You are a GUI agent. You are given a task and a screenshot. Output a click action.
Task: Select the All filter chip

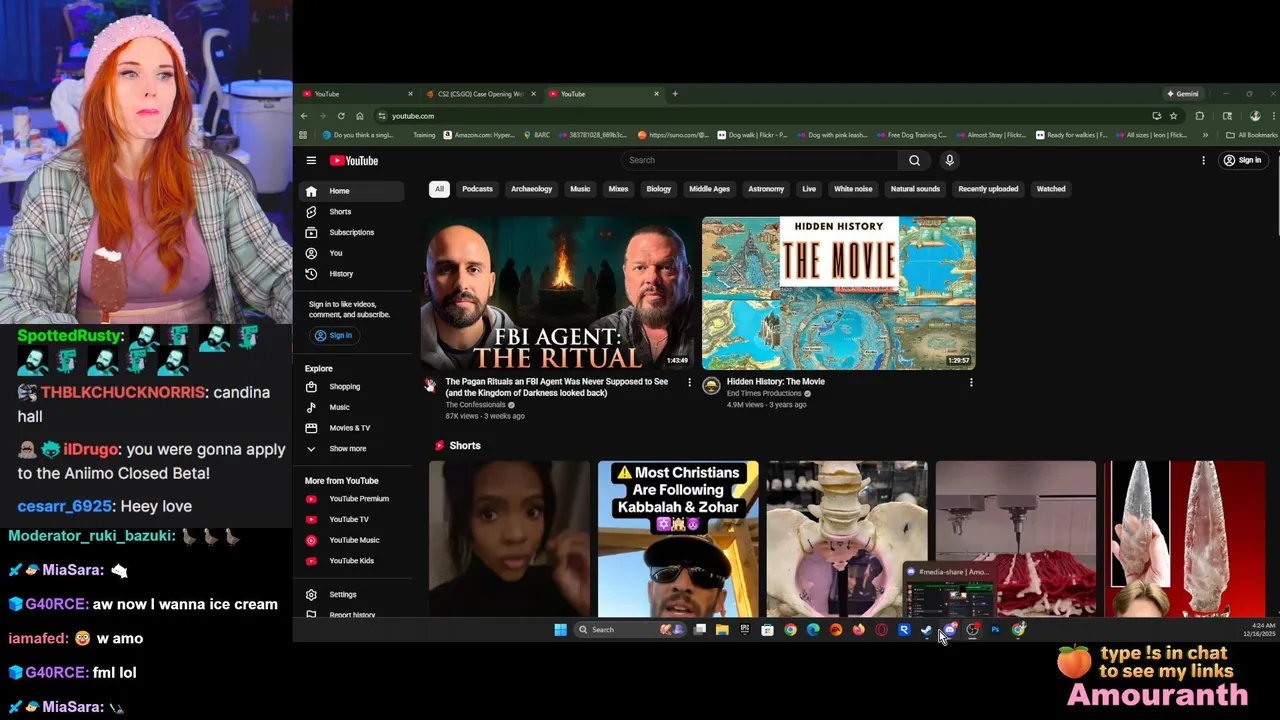click(x=439, y=189)
